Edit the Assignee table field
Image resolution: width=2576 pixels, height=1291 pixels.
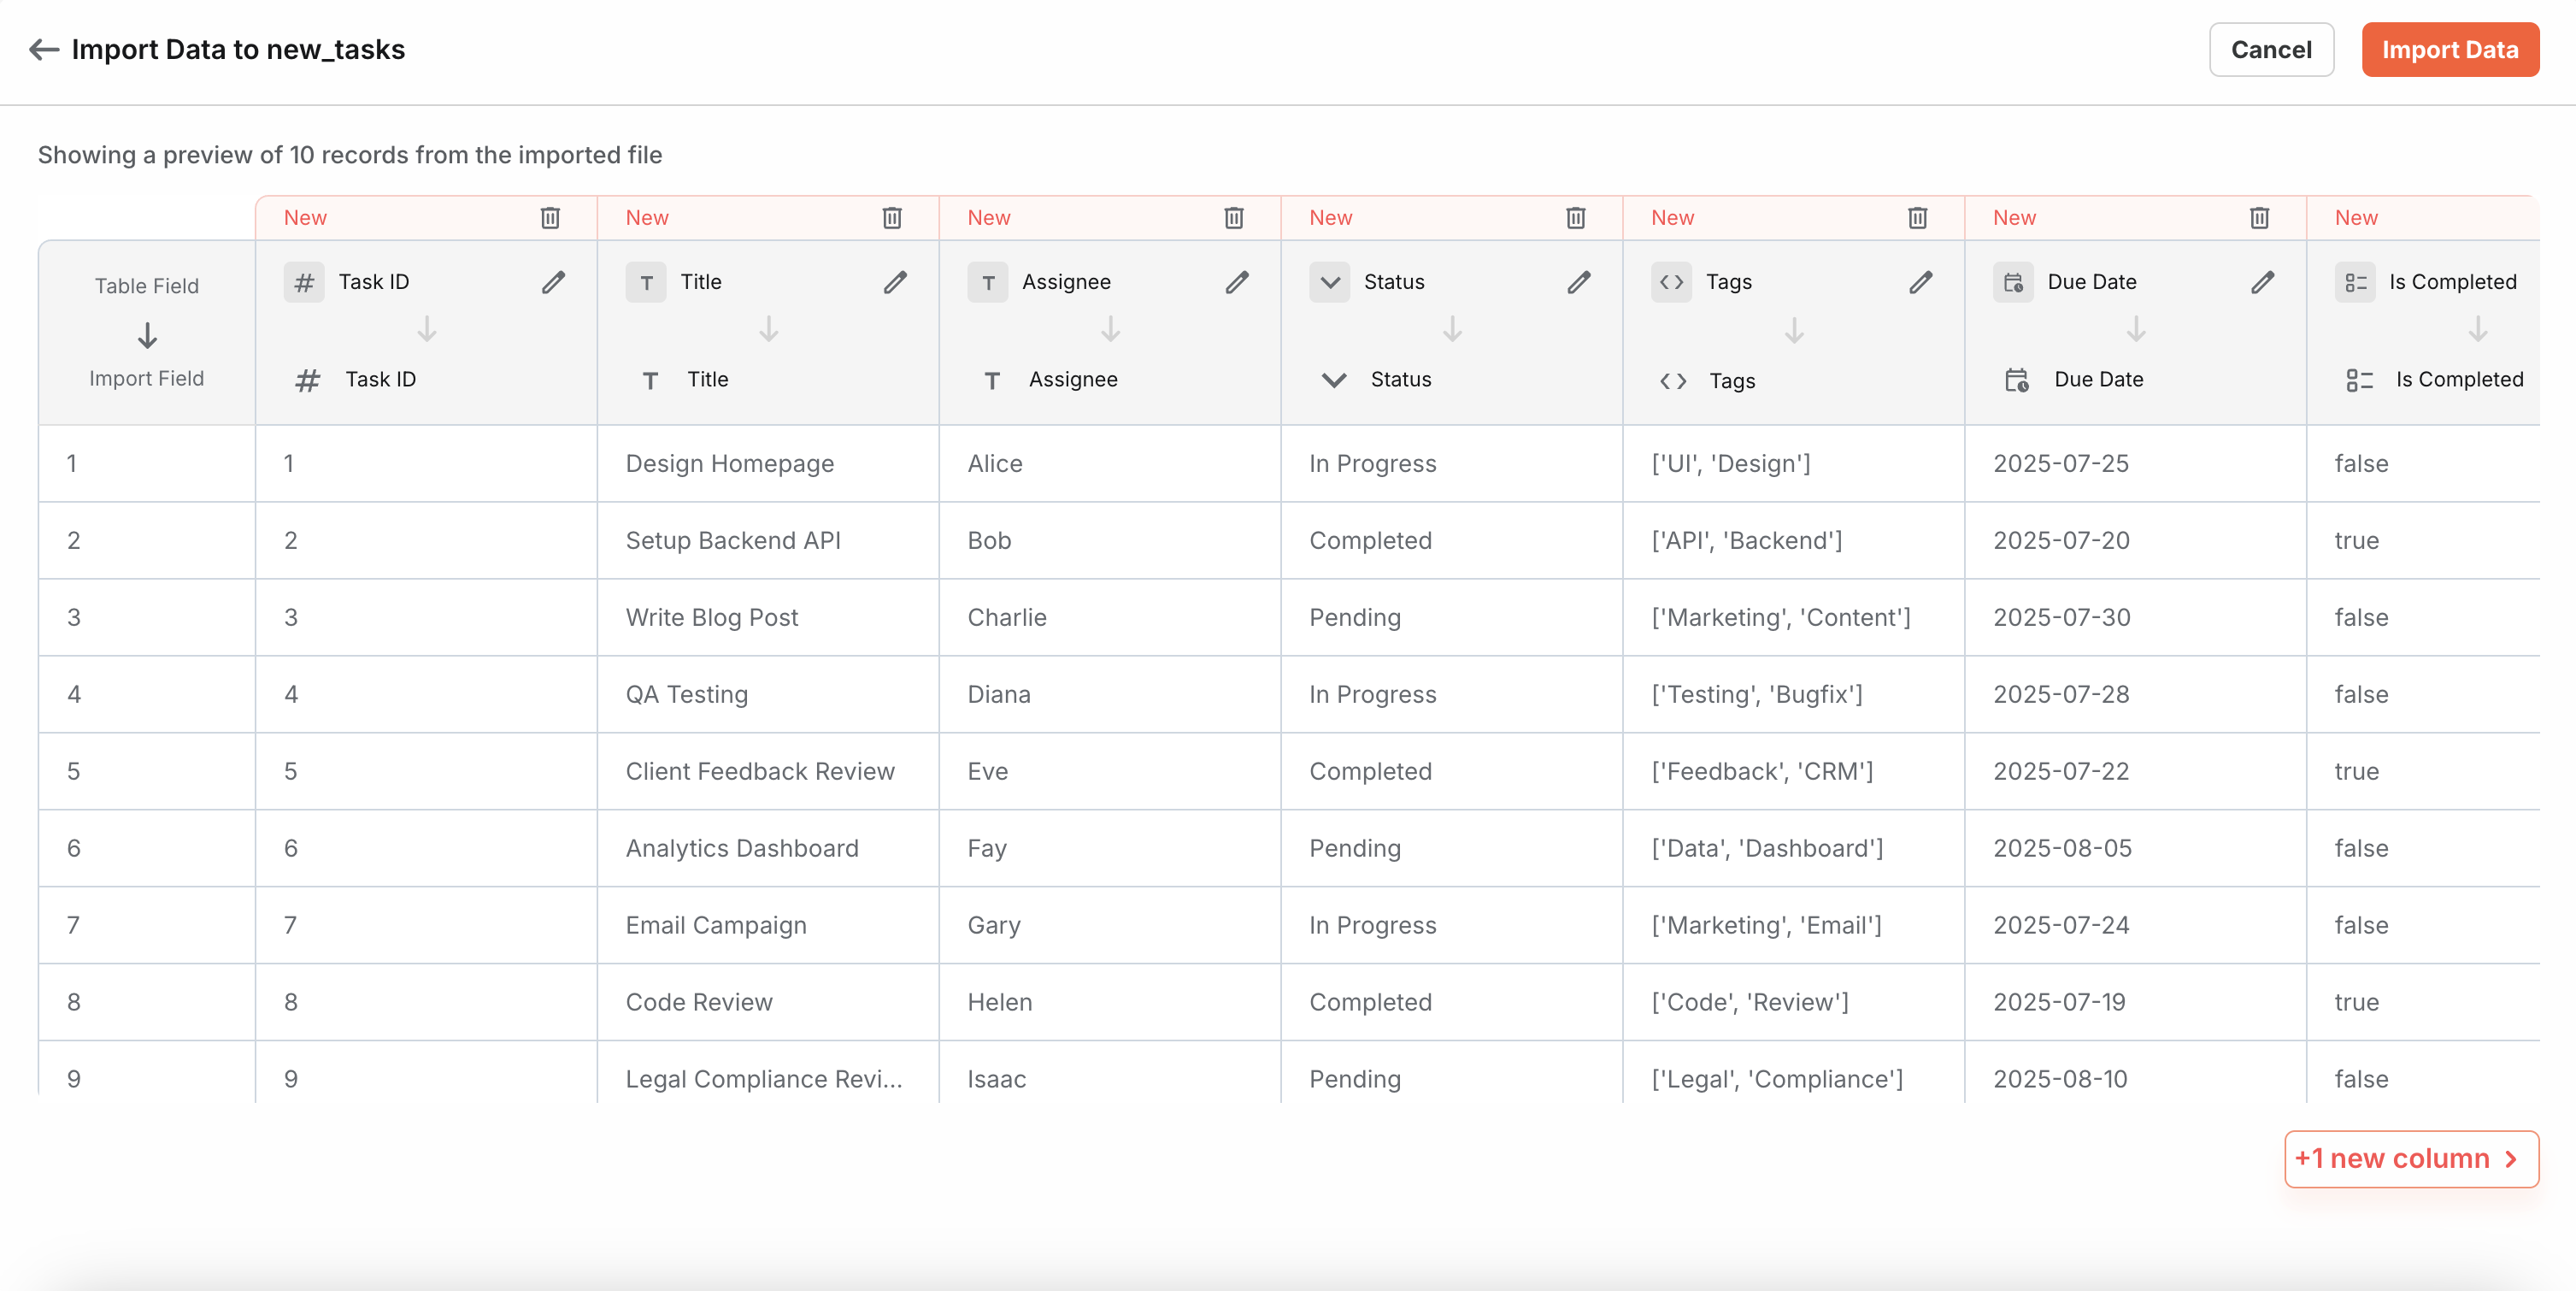1237,282
